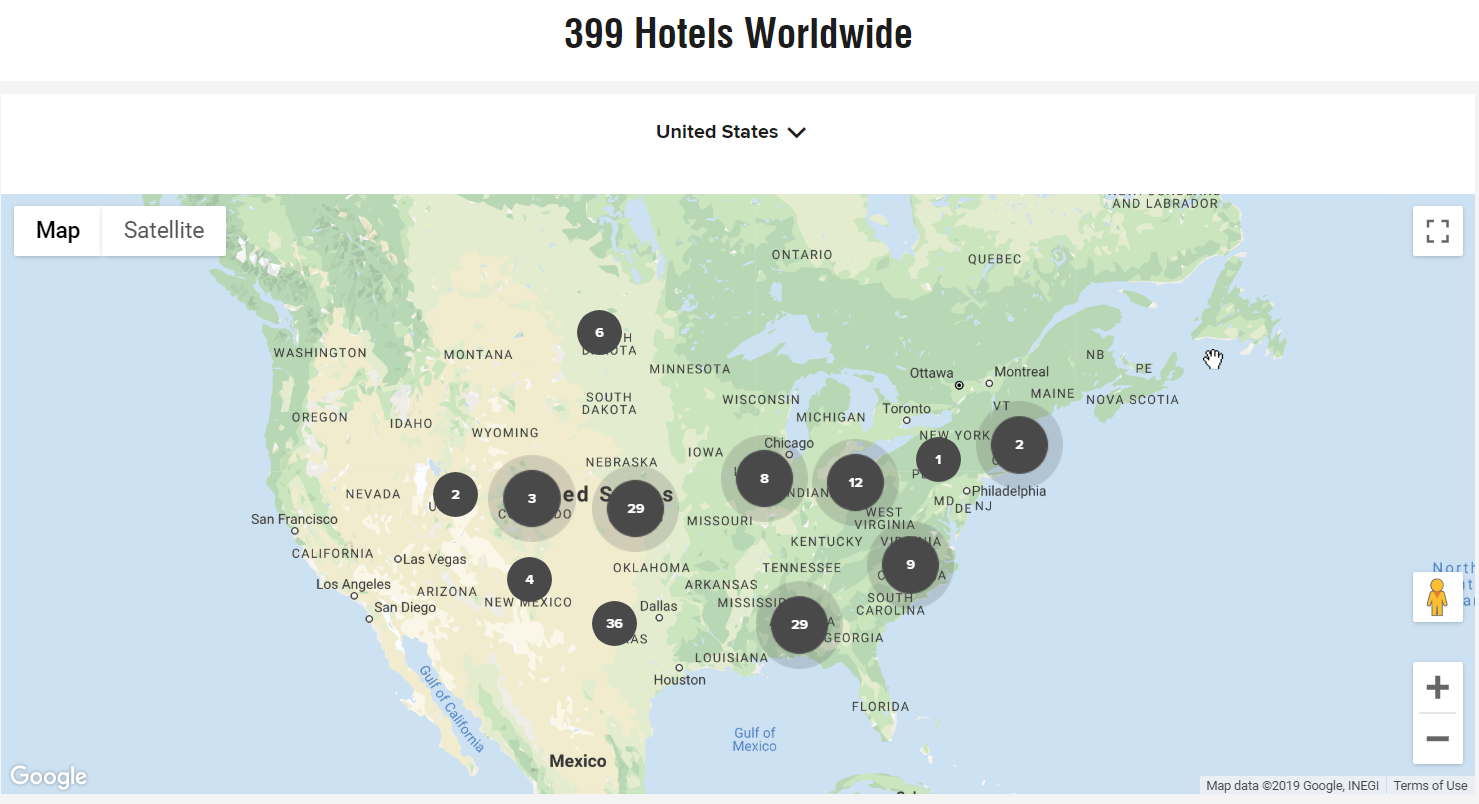Click the 12-hotel cluster marker

855,482
